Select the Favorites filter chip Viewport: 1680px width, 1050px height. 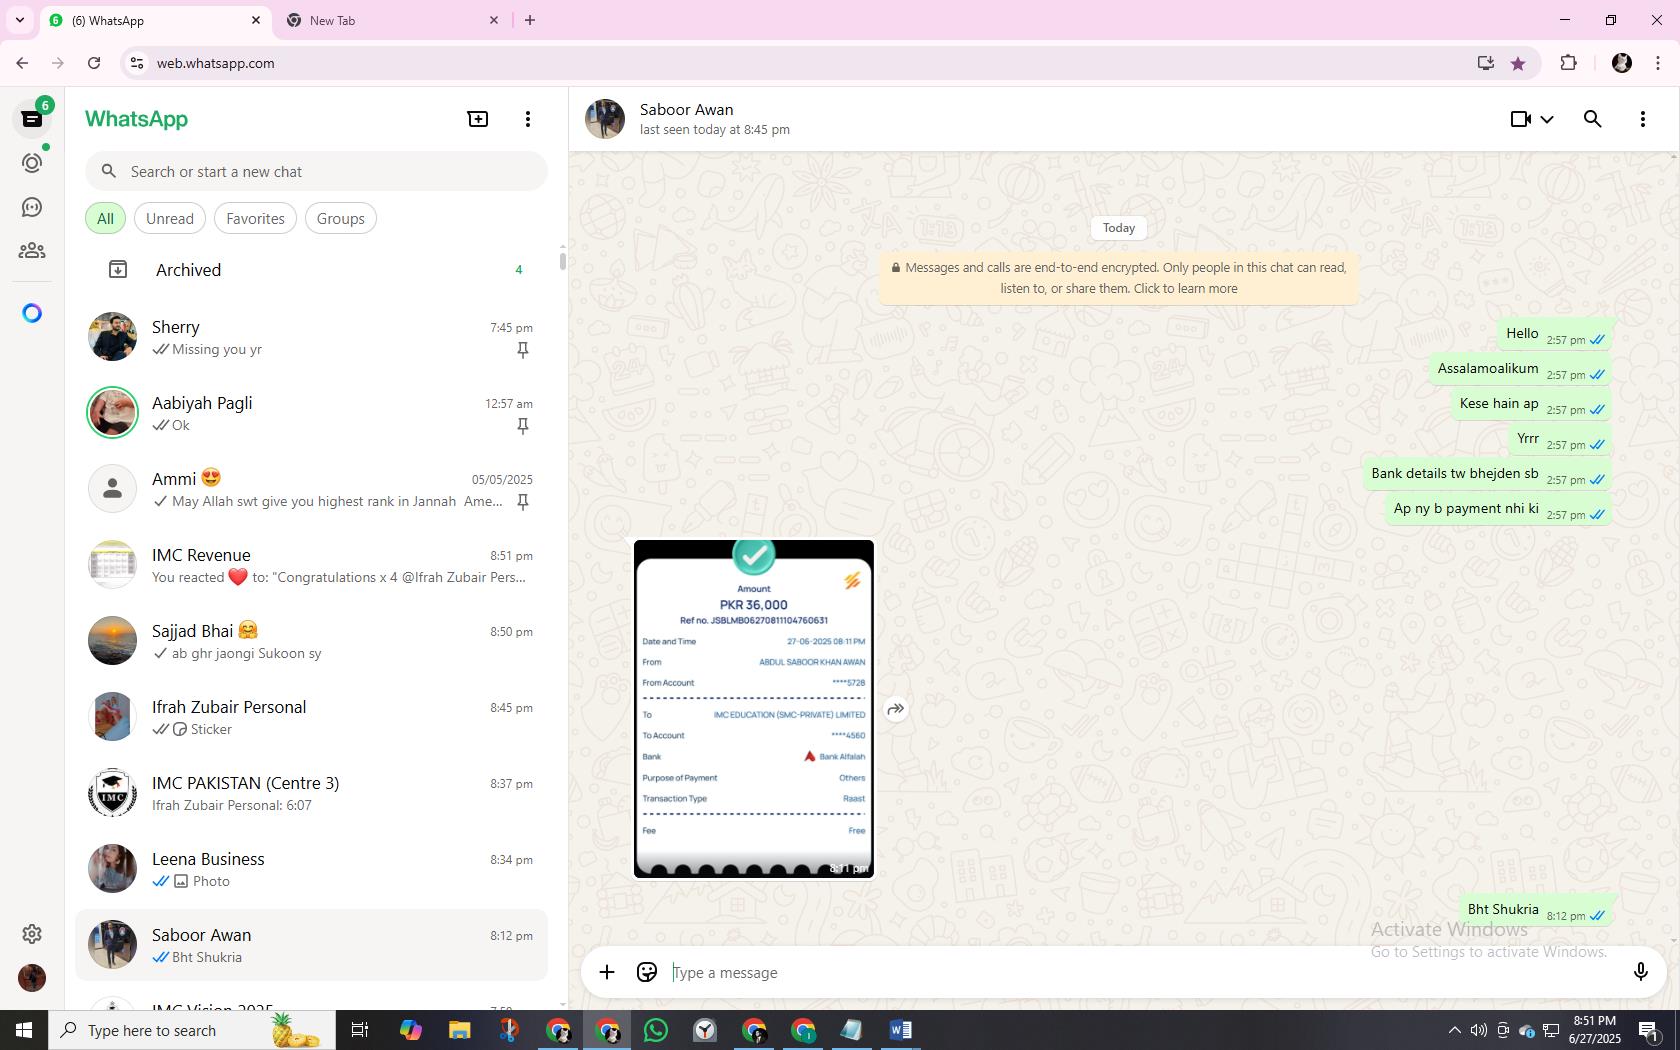point(255,218)
